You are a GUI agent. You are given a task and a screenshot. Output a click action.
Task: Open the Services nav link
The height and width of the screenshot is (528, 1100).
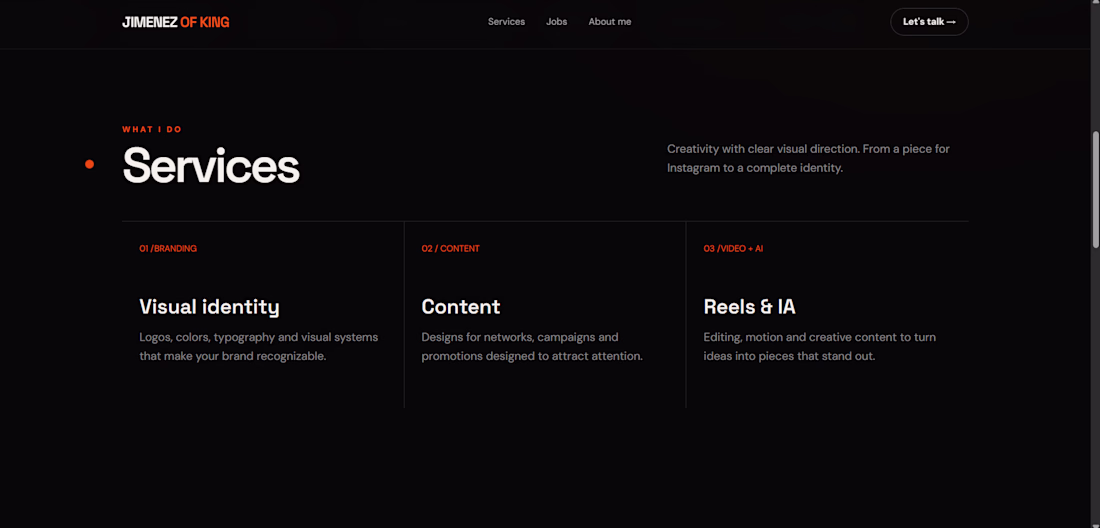(x=507, y=22)
